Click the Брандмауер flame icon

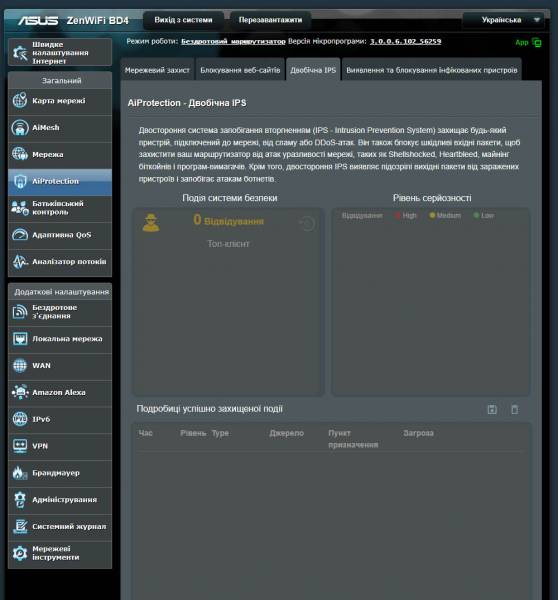[x=20, y=473]
